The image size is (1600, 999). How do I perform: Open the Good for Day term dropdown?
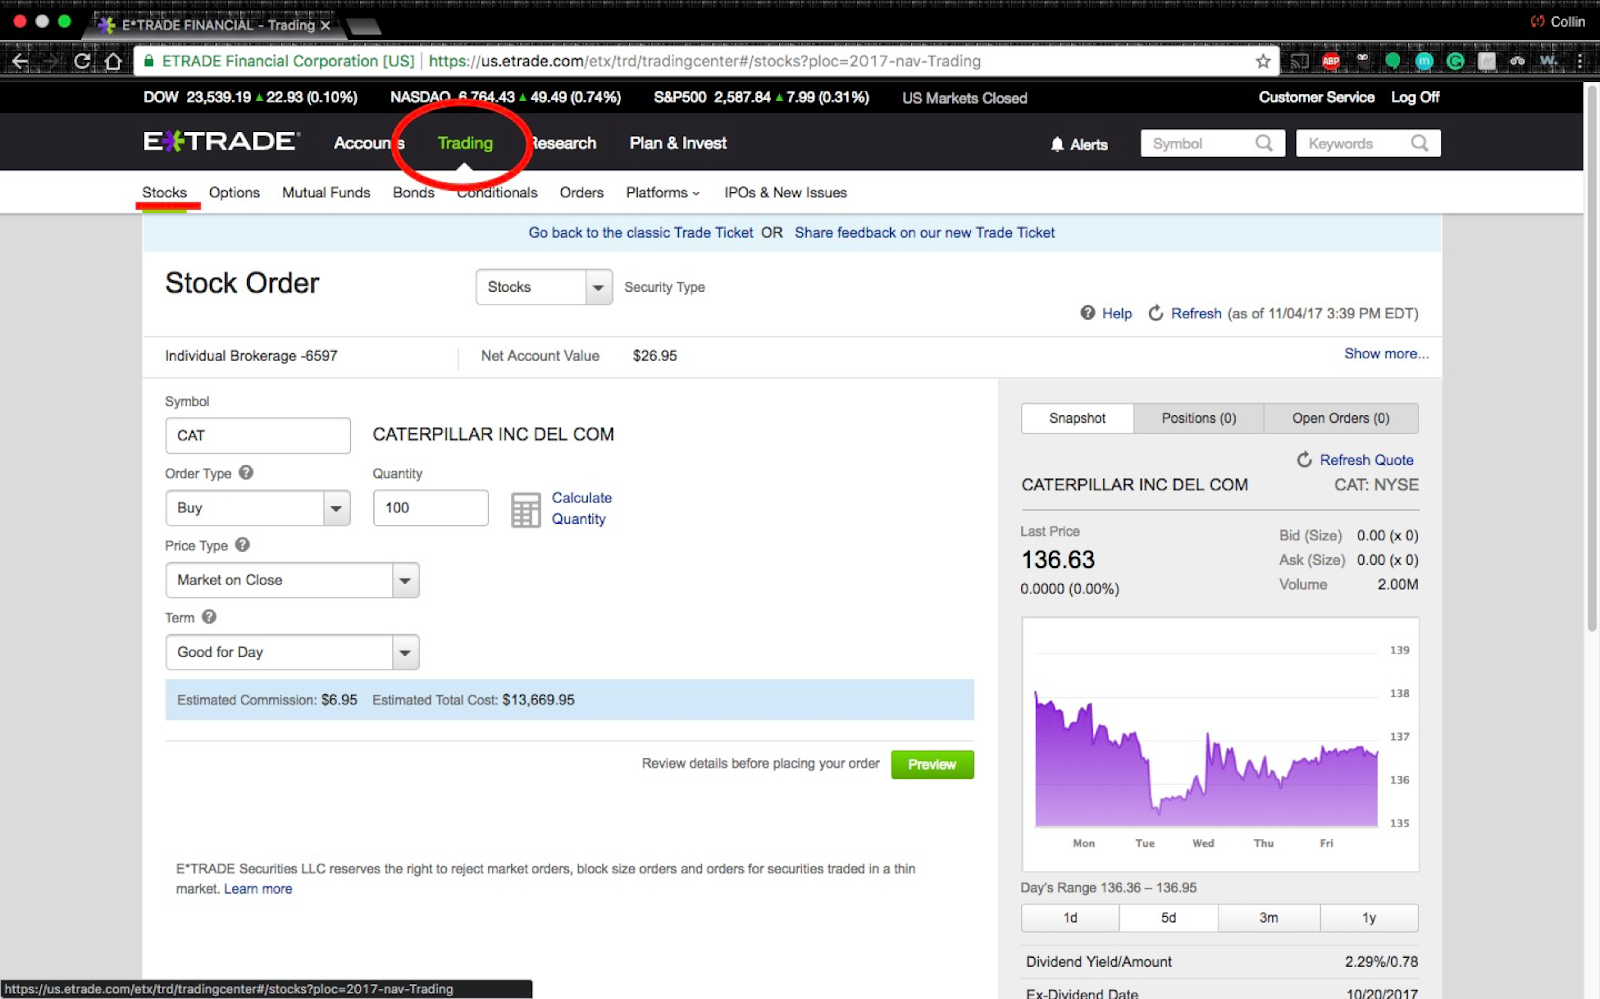[292, 652]
